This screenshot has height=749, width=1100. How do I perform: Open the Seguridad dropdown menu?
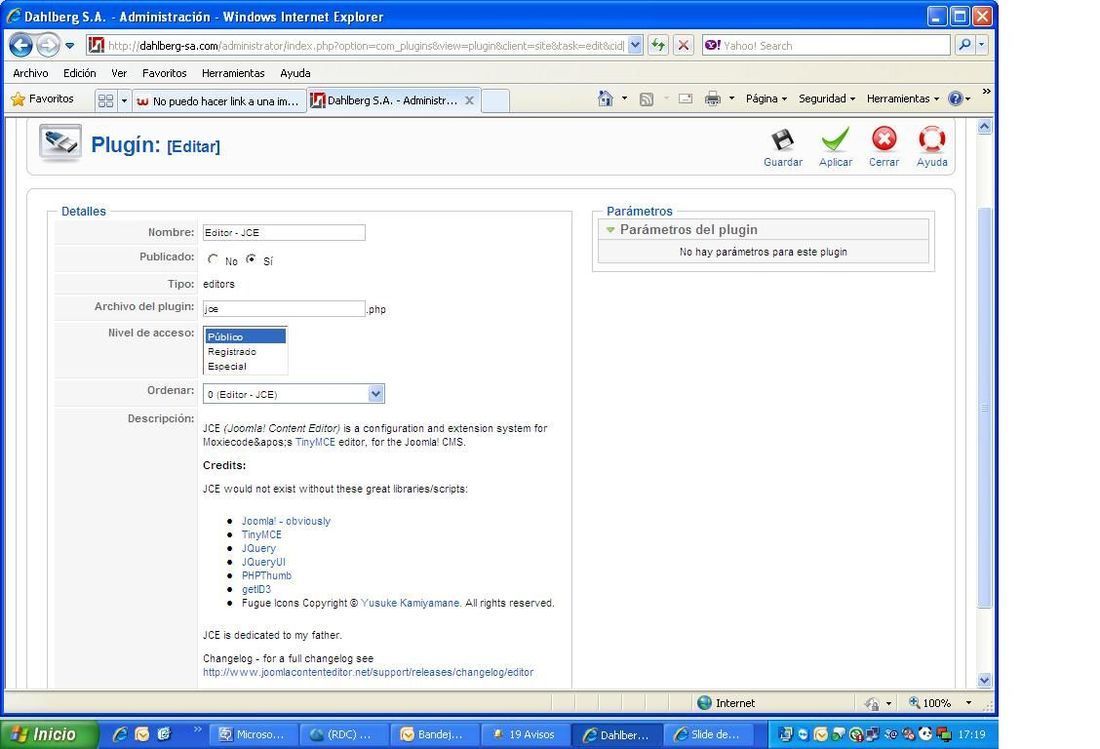click(x=827, y=99)
